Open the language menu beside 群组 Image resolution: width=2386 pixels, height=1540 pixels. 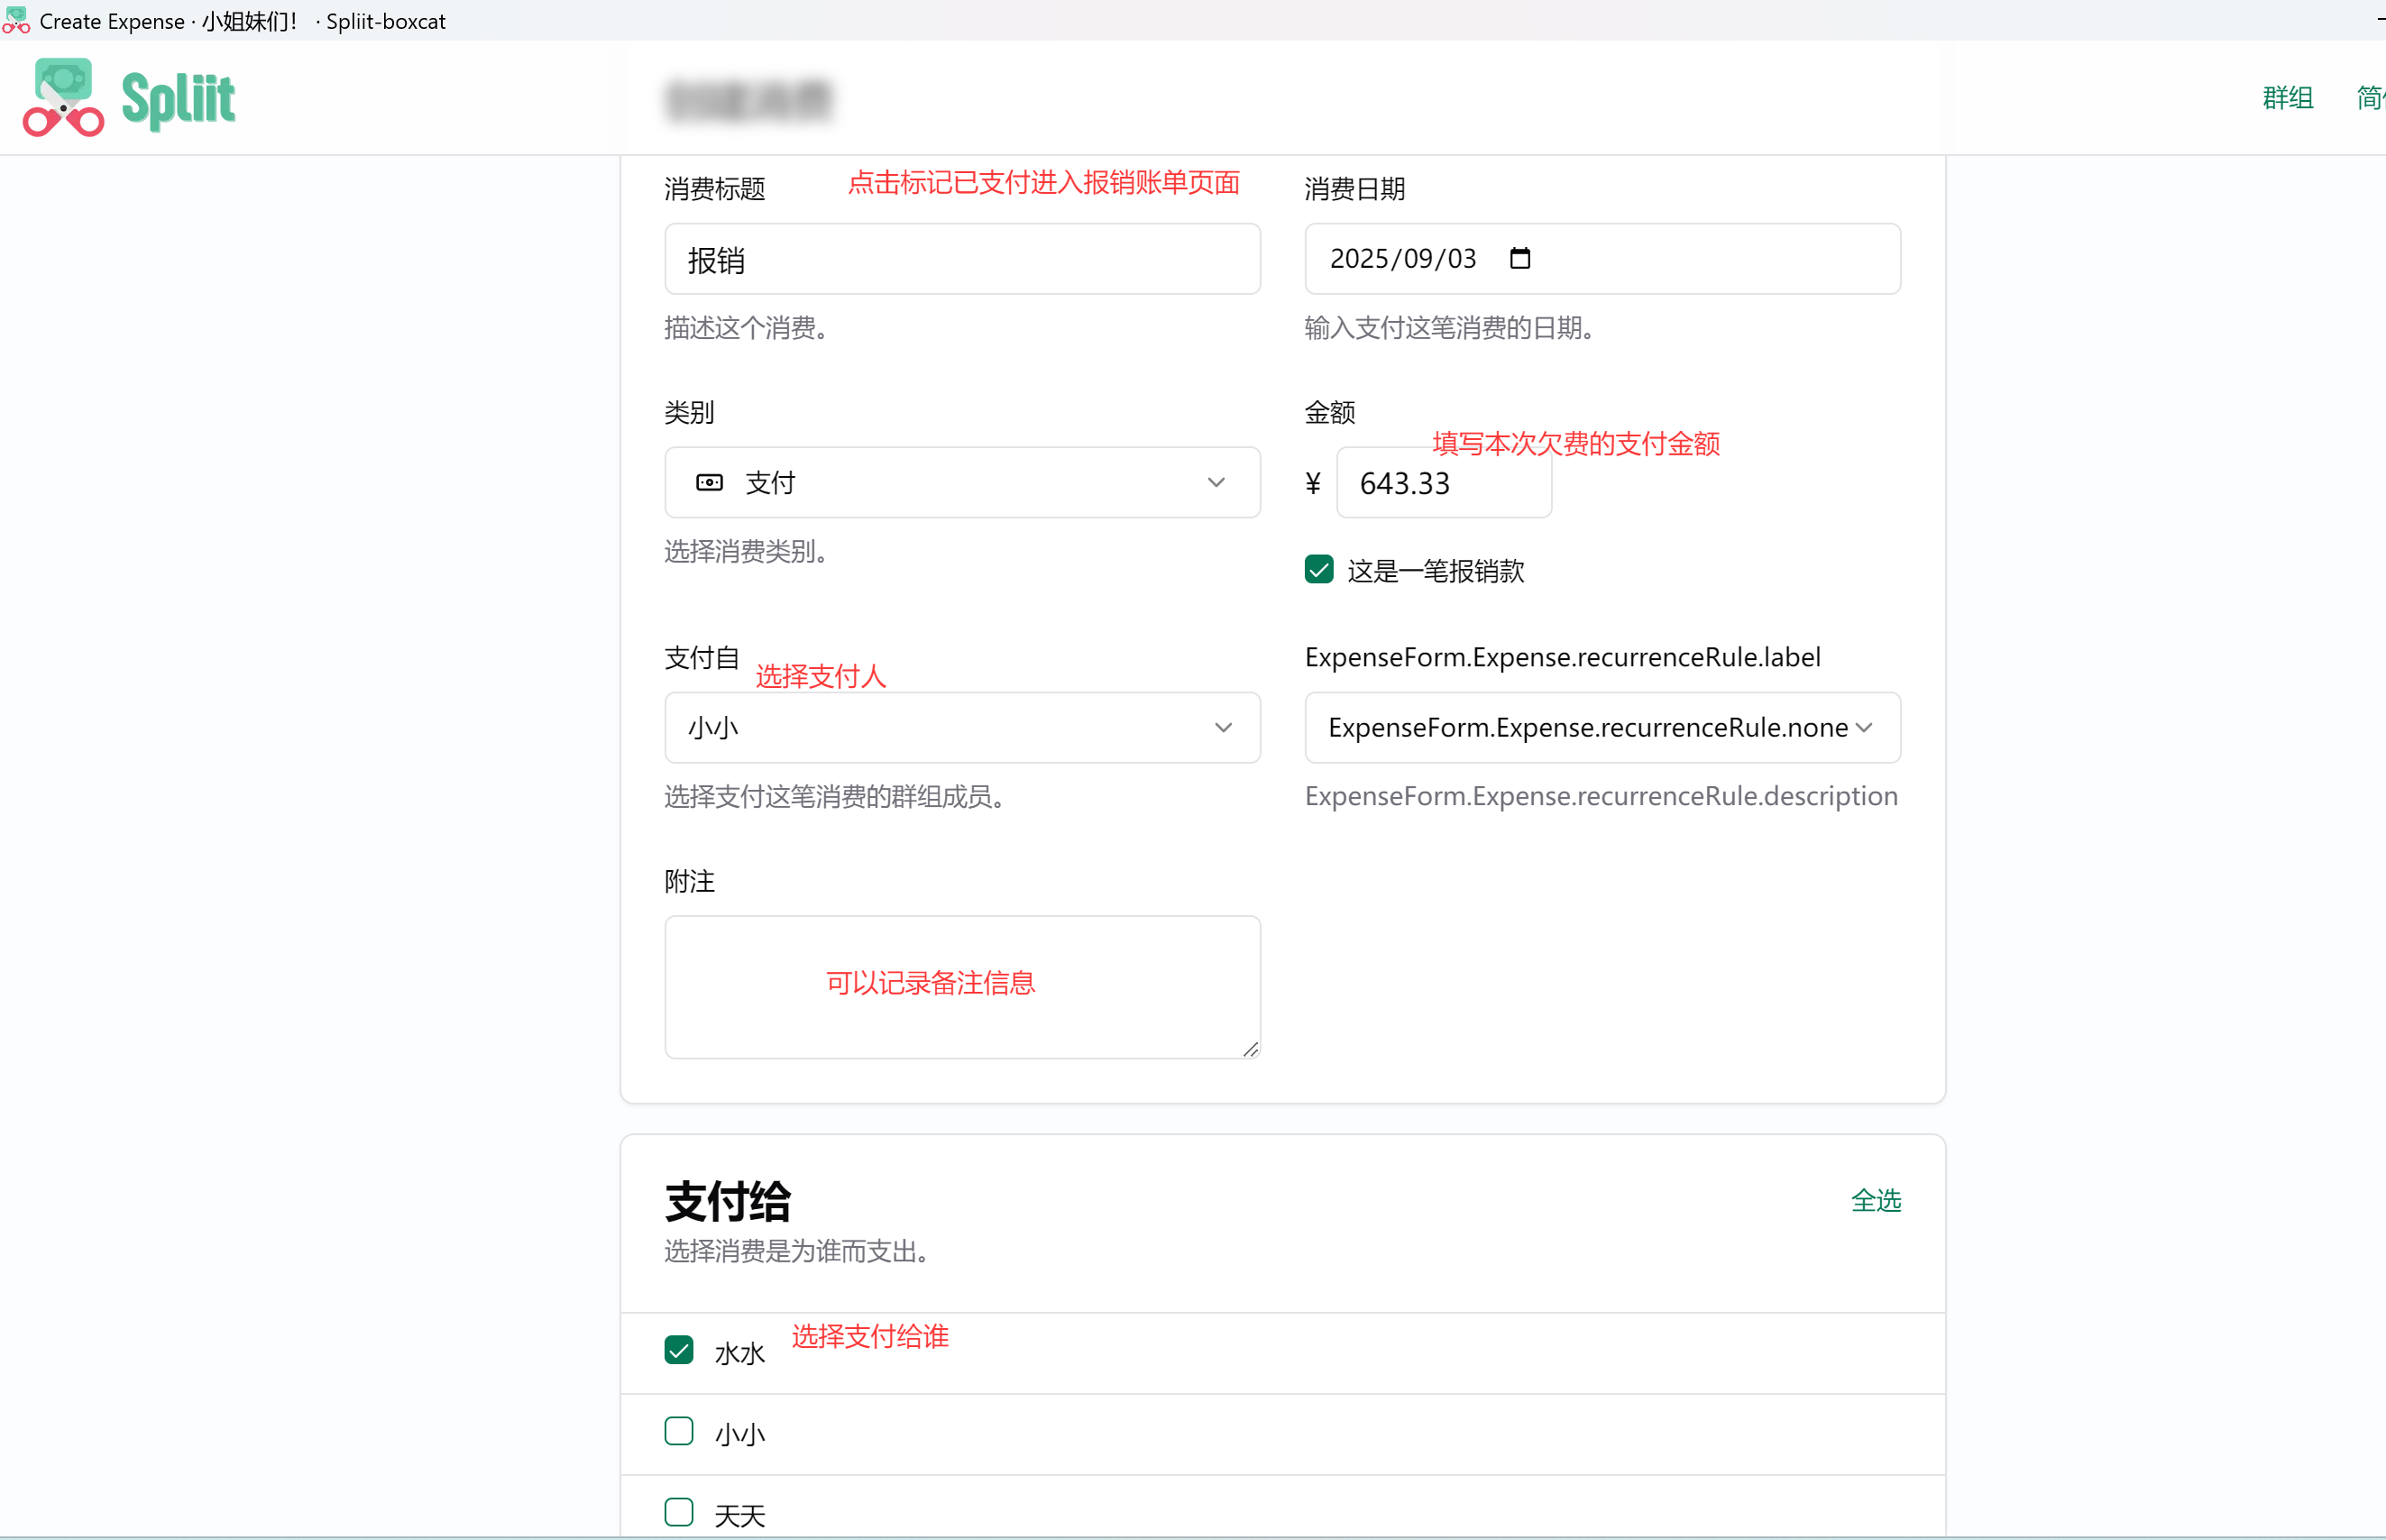tap(2371, 98)
